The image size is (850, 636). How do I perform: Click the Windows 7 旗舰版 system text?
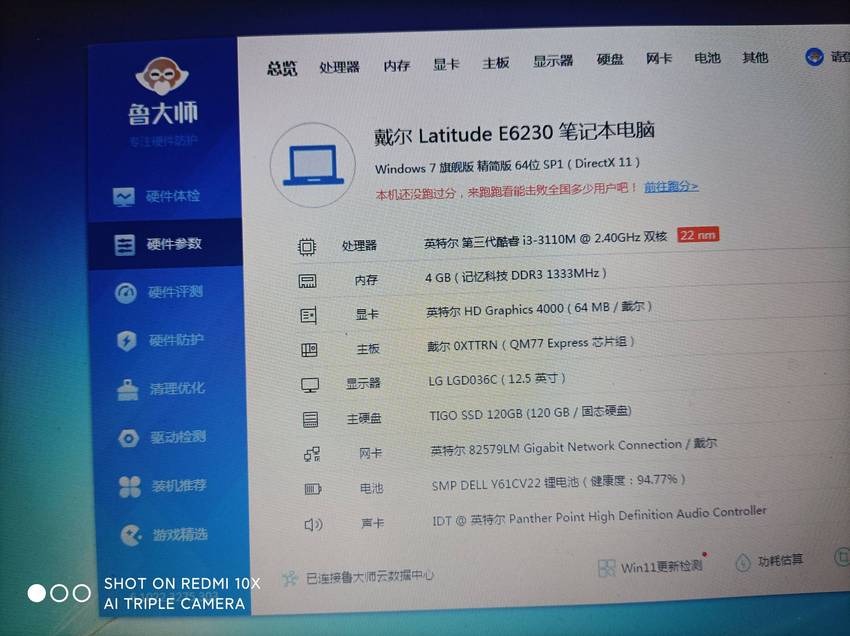pyautogui.click(x=507, y=165)
